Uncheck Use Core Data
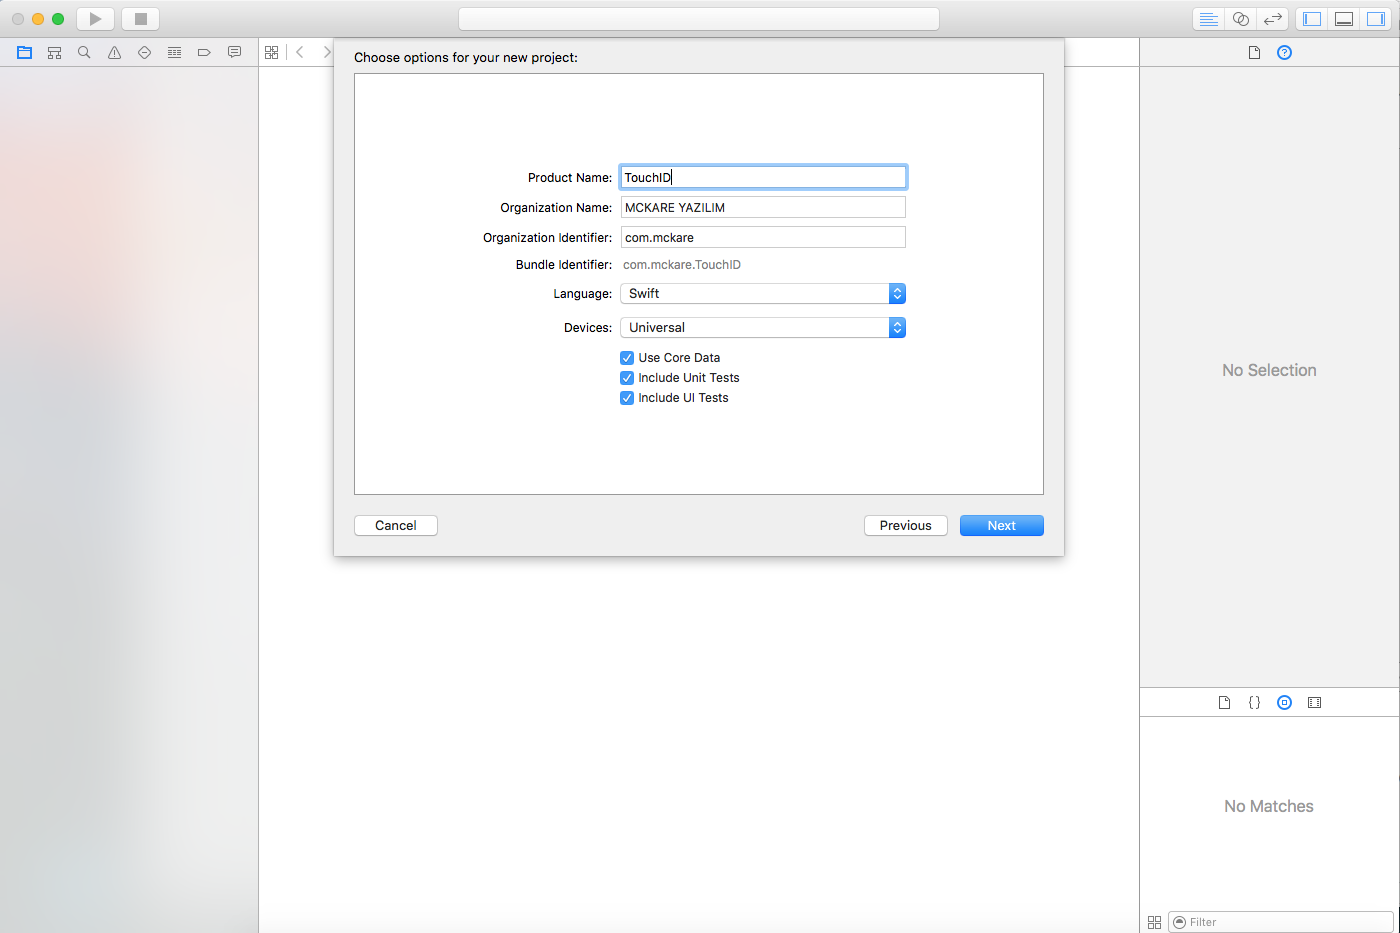The image size is (1400, 933). (x=627, y=357)
